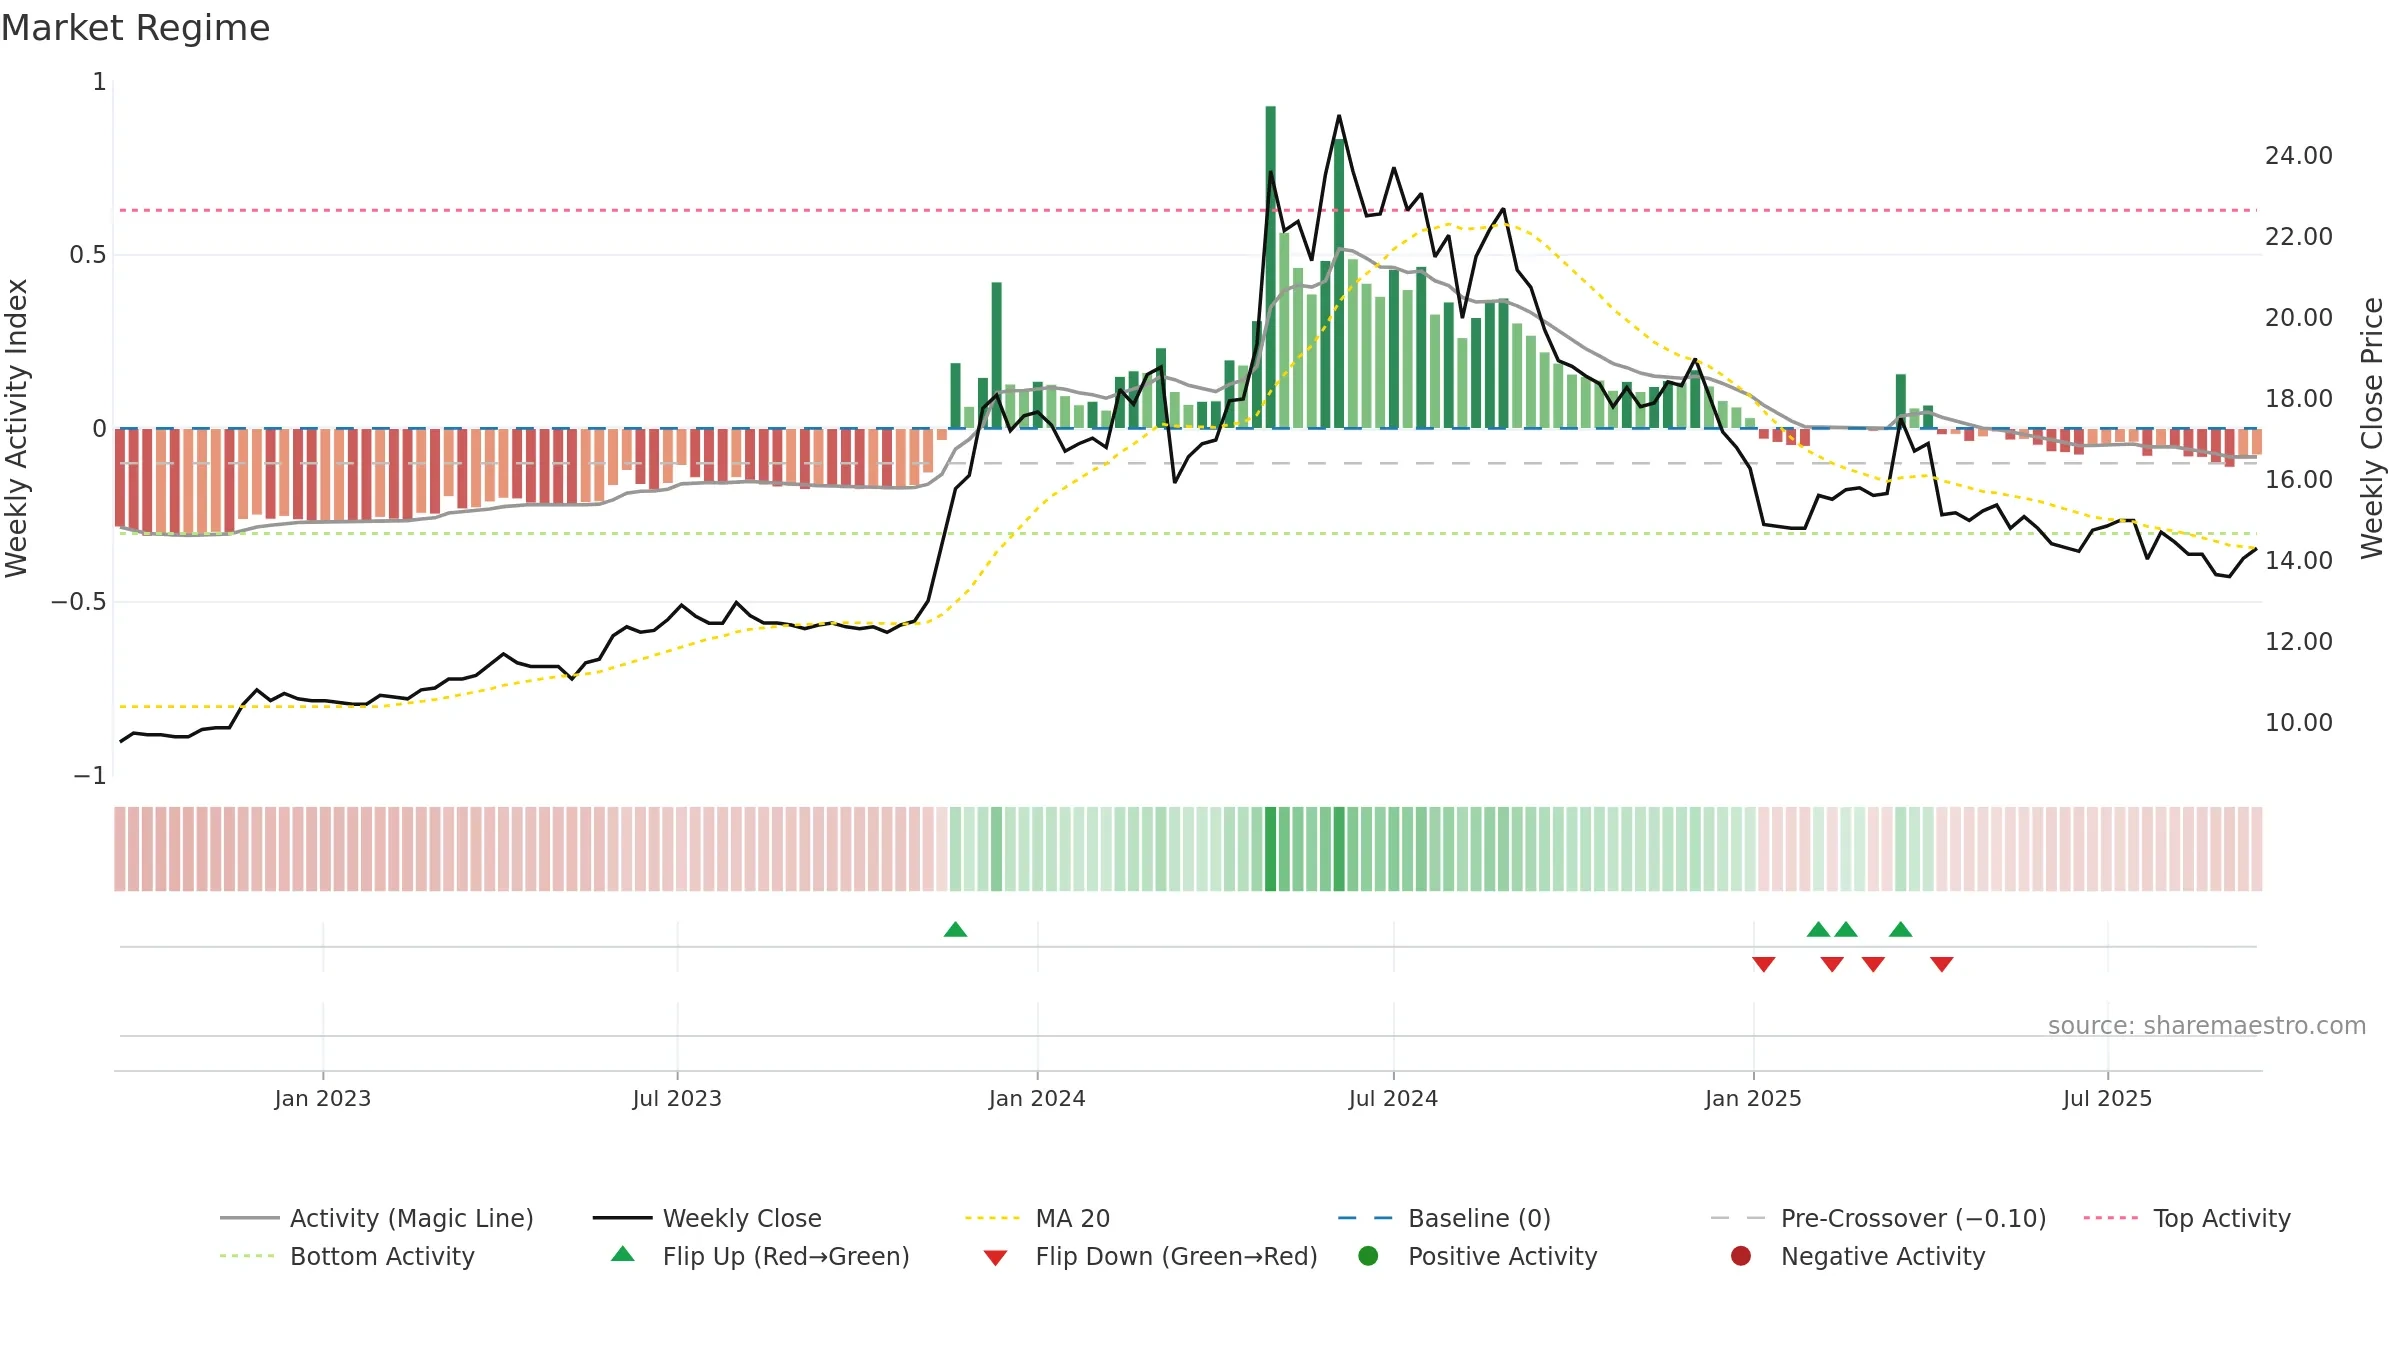
Task: Click the Market Regime chart title
Action: pos(135,28)
